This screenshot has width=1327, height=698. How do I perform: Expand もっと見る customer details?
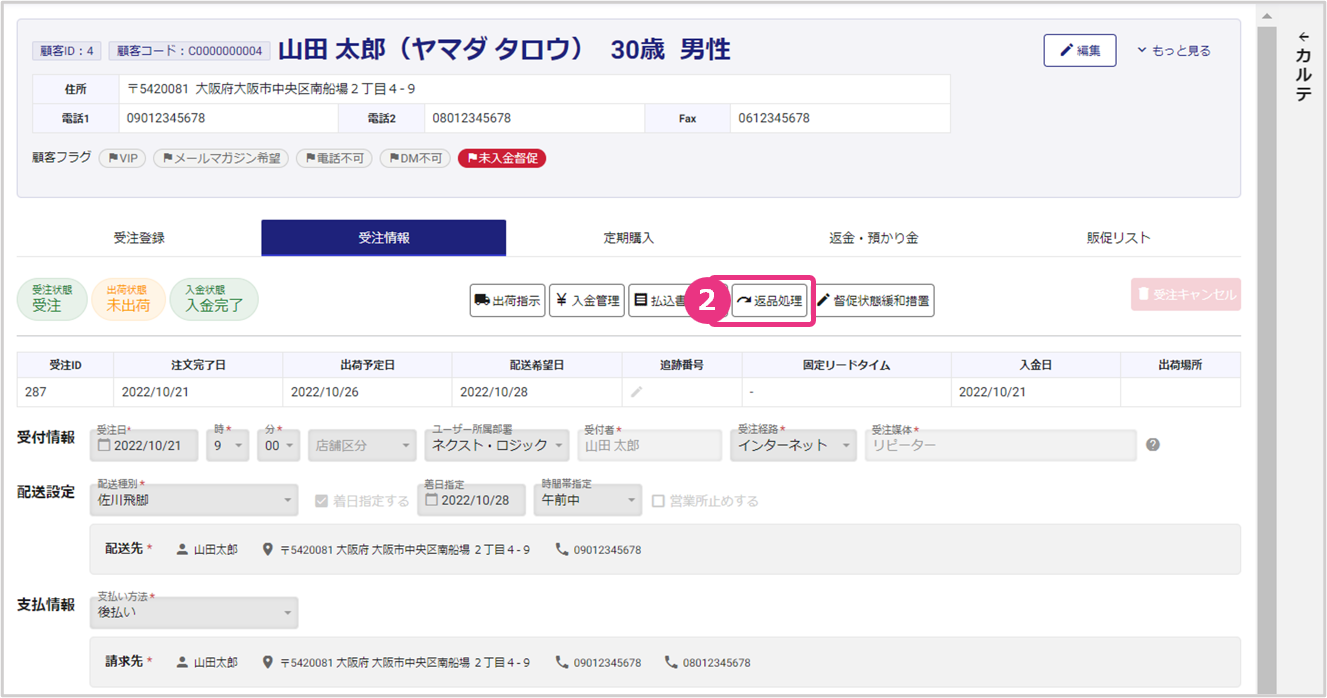pyautogui.click(x=1174, y=50)
